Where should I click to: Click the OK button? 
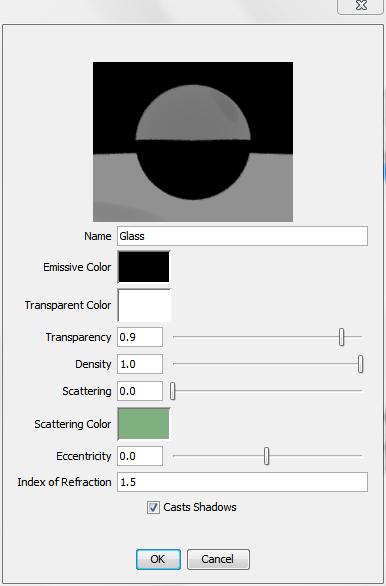point(158,559)
